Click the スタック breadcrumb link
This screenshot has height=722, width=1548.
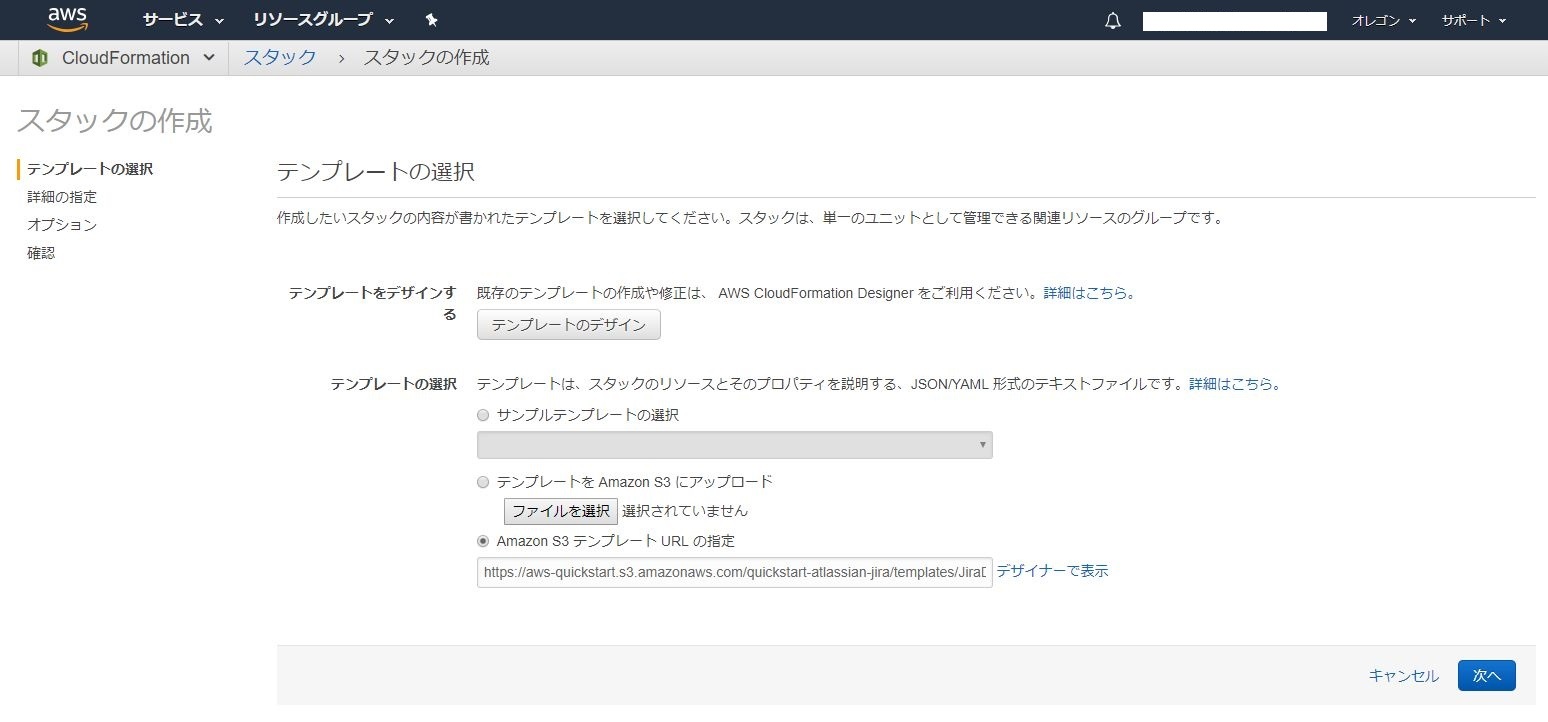pyautogui.click(x=280, y=58)
